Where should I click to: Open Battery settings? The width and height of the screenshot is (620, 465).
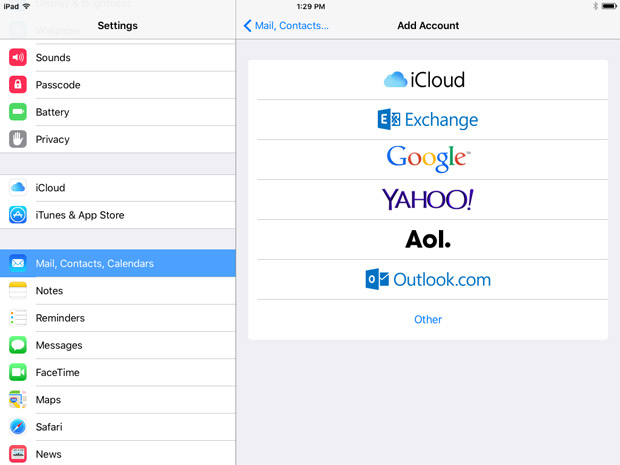(x=117, y=112)
